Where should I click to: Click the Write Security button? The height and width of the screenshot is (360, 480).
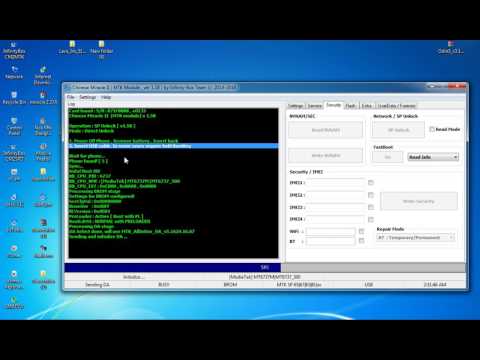419,201
